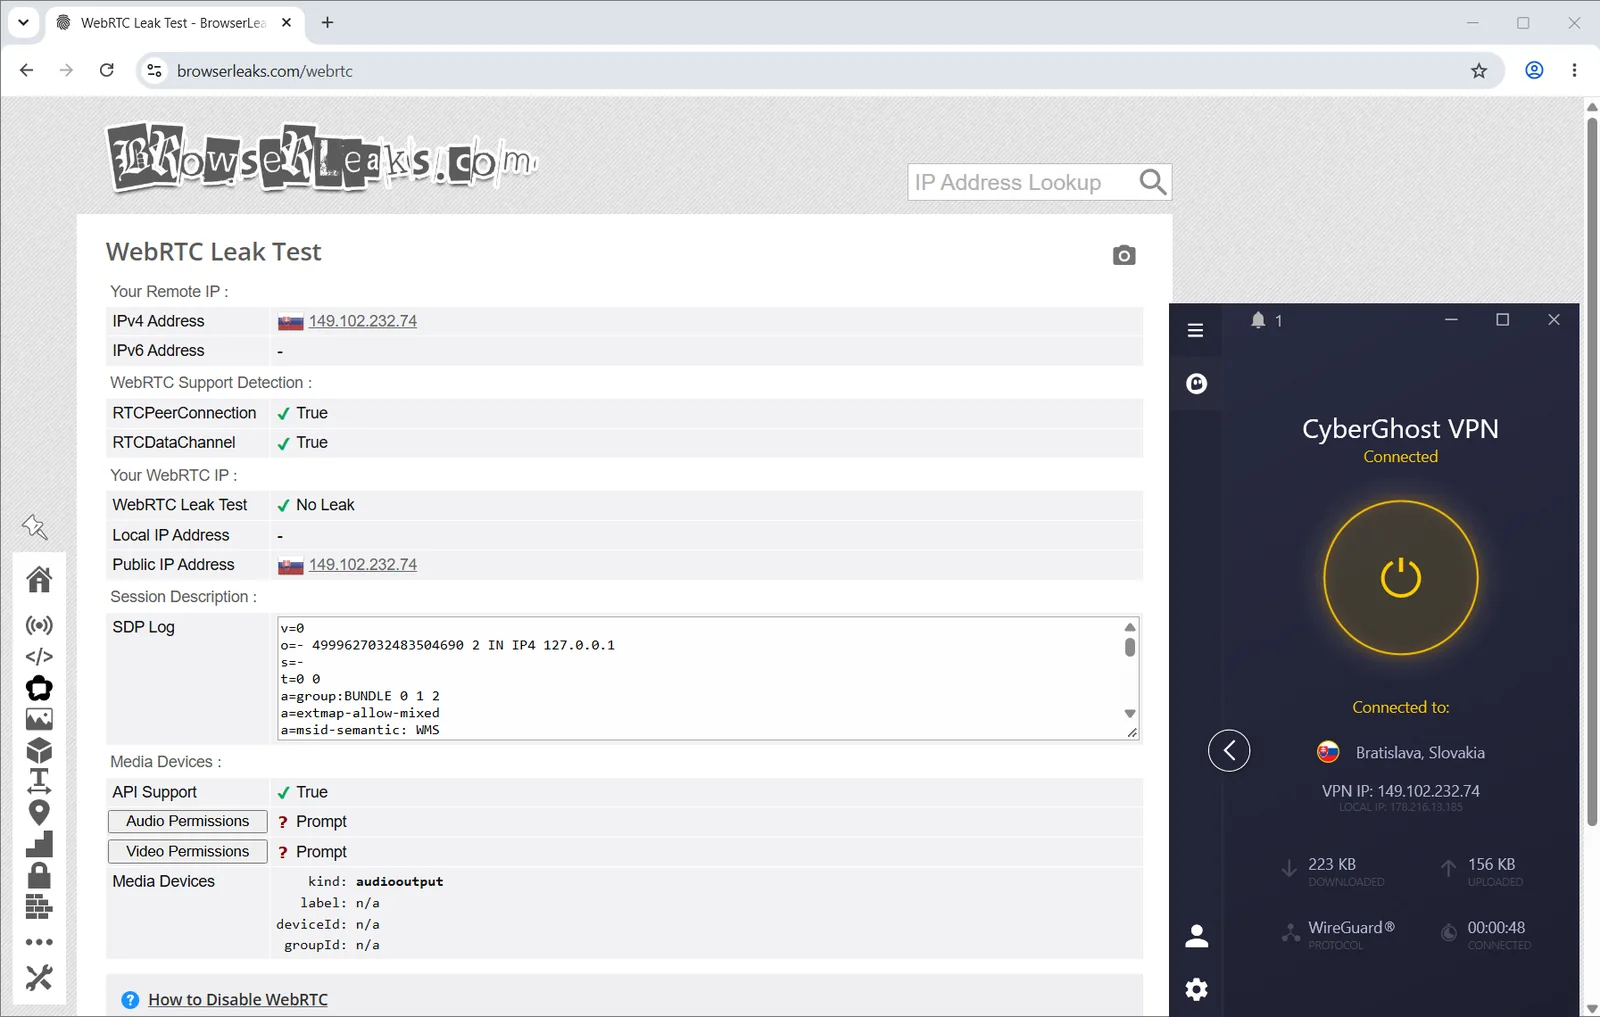Open CyberGhost account profile icon

click(x=1196, y=936)
